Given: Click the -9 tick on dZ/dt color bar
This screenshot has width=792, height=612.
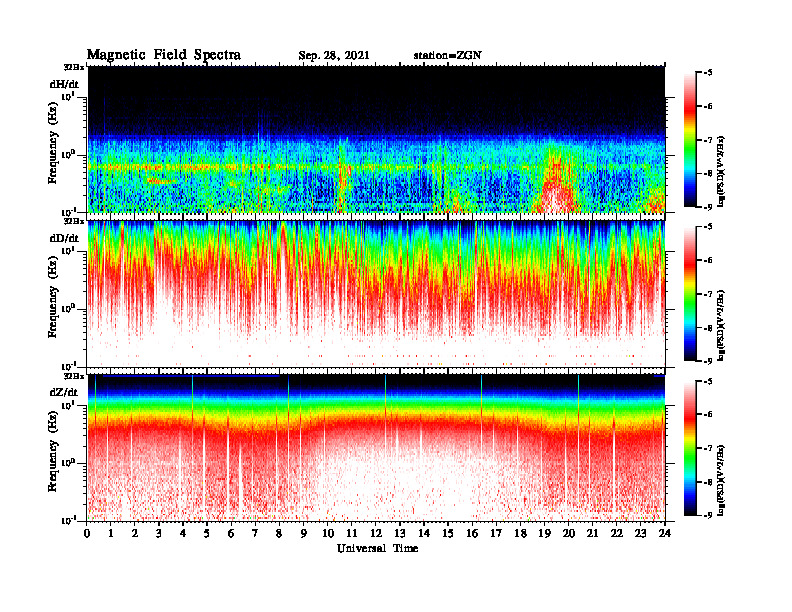Looking at the screenshot, I should 708,515.
